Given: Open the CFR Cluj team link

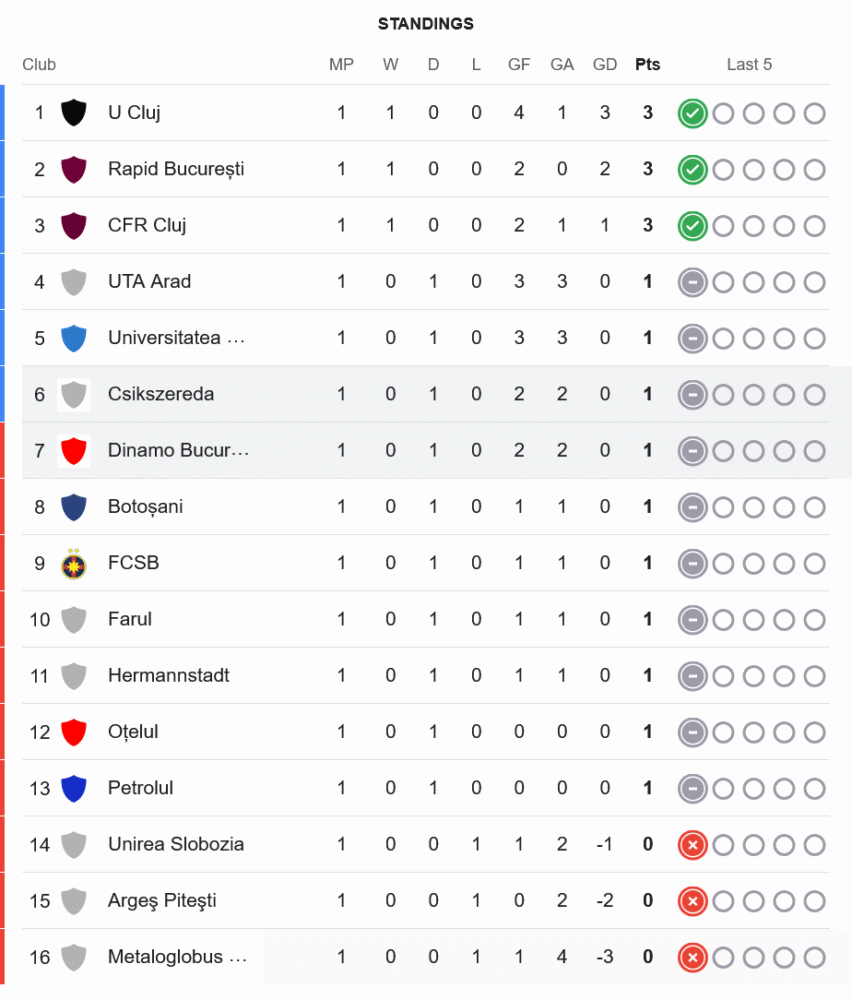Looking at the screenshot, I should (x=147, y=225).
